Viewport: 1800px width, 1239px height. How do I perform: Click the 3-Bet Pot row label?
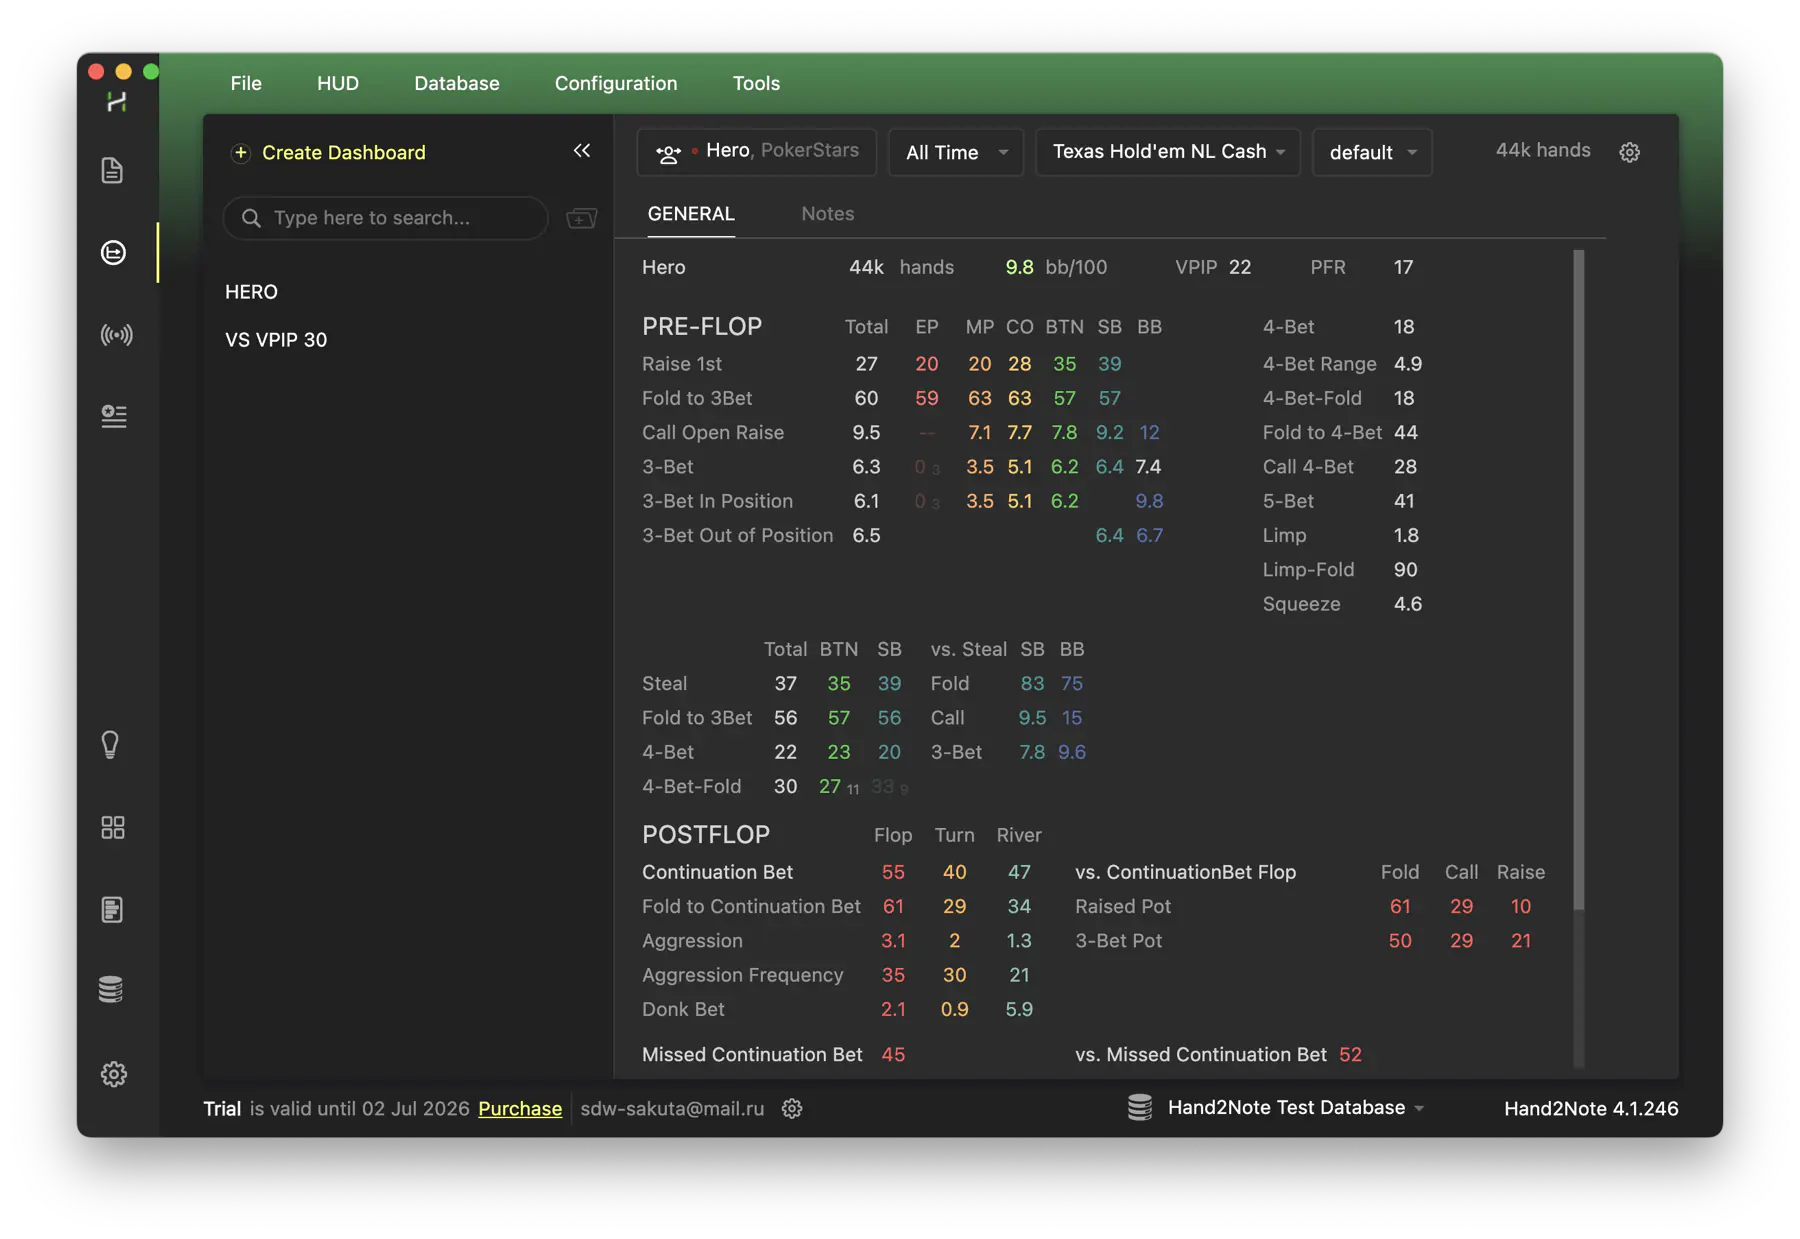[x=1118, y=940]
